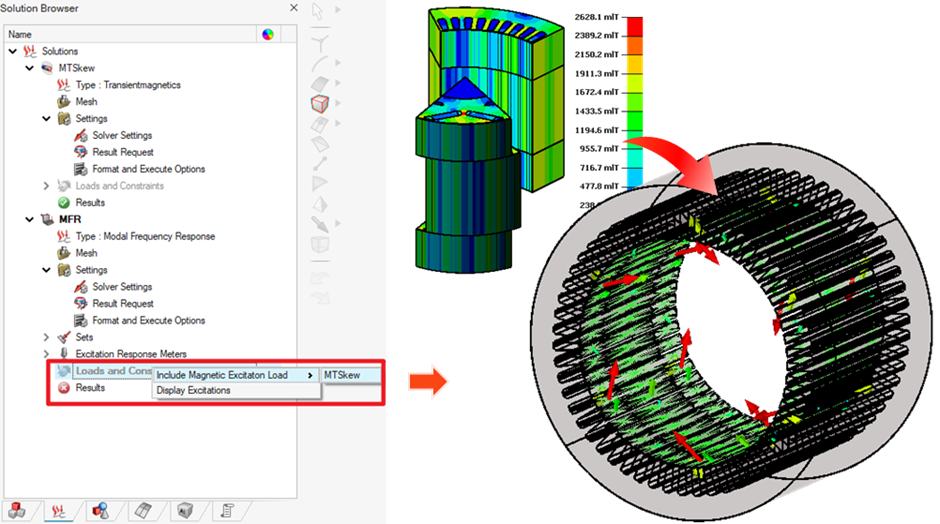This screenshot has width=940, height=524.
Task: Click the green check Results icon
Action: pyautogui.click(x=64, y=203)
